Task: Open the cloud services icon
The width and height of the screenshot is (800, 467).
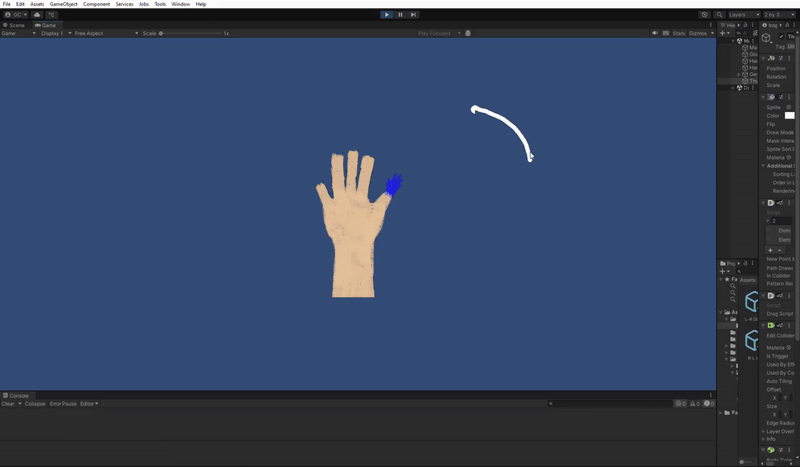Action: pyautogui.click(x=37, y=15)
